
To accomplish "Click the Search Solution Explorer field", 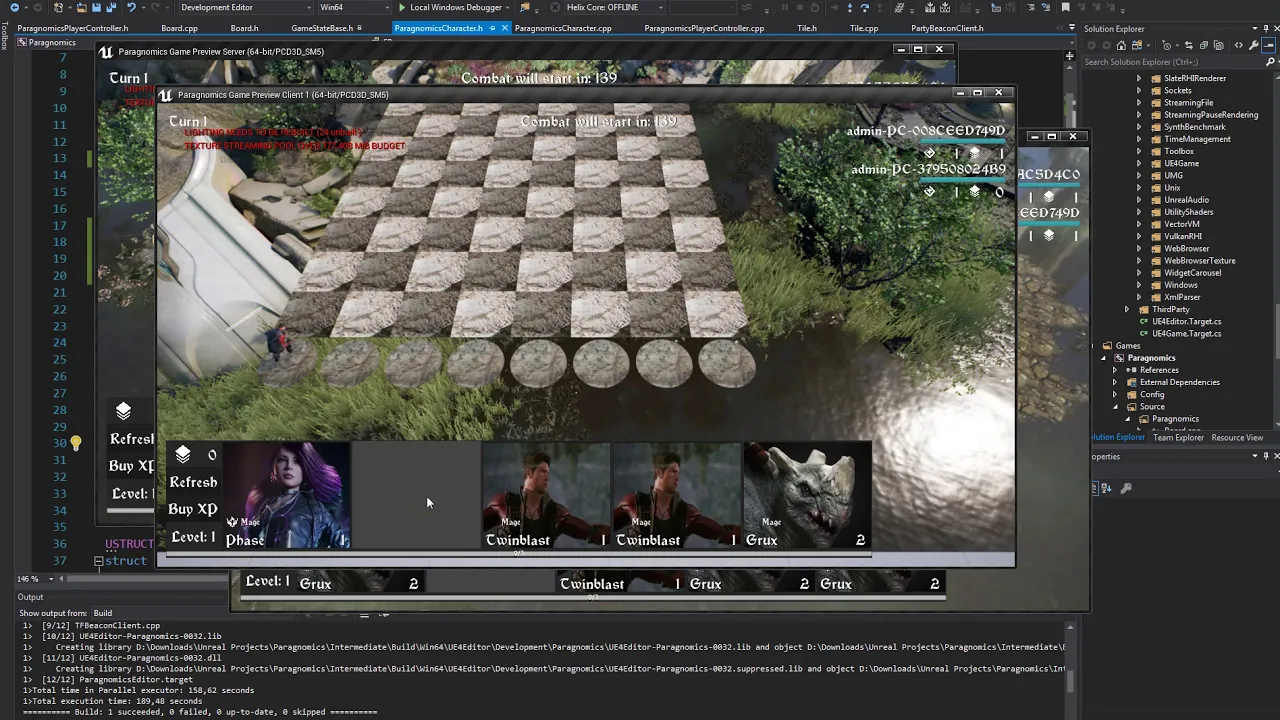I will pyautogui.click(x=1172, y=62).
